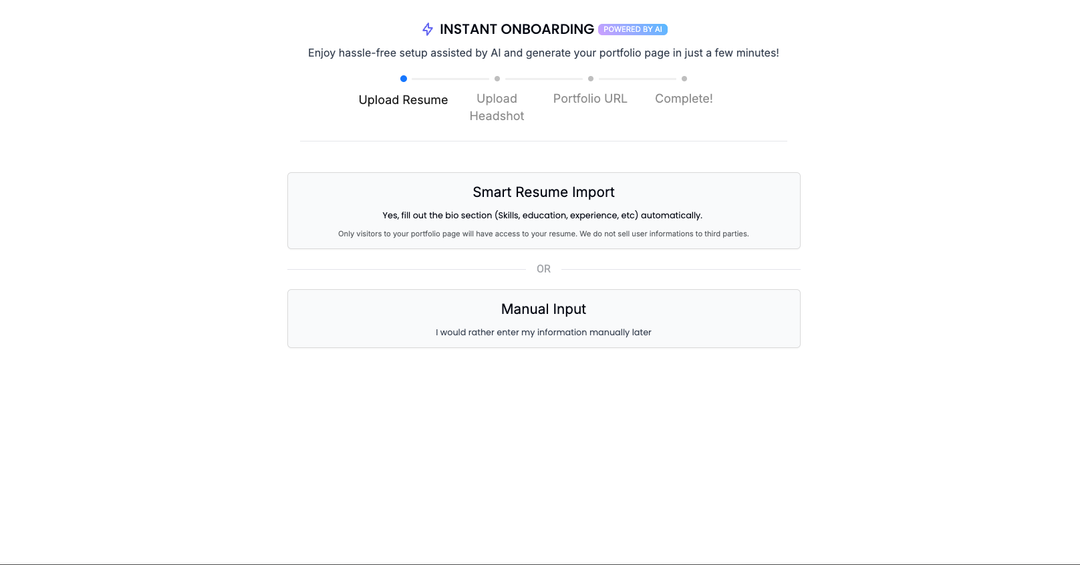Image resolution: width=1080 pixels, height=565 pixels.
Task: Click progress line between Portfolio URL and Complete! dots
Action: pyautogui.click(x=637, y=78)
